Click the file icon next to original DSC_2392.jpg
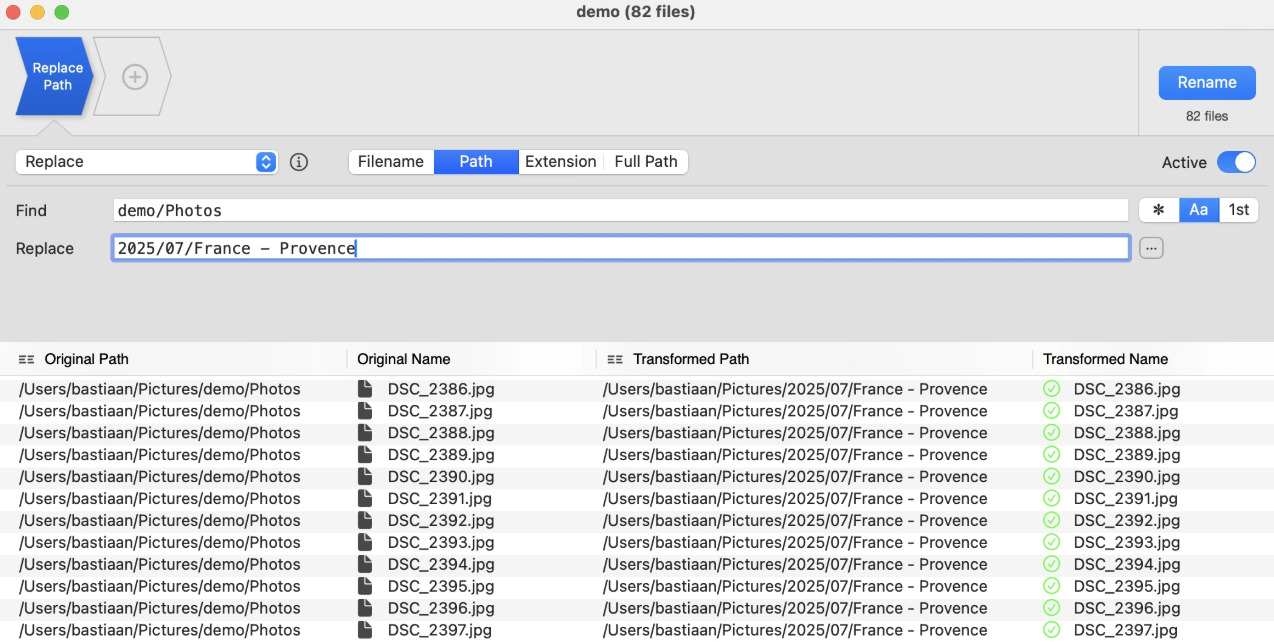 pyautogui.click(x=365, y=521)
